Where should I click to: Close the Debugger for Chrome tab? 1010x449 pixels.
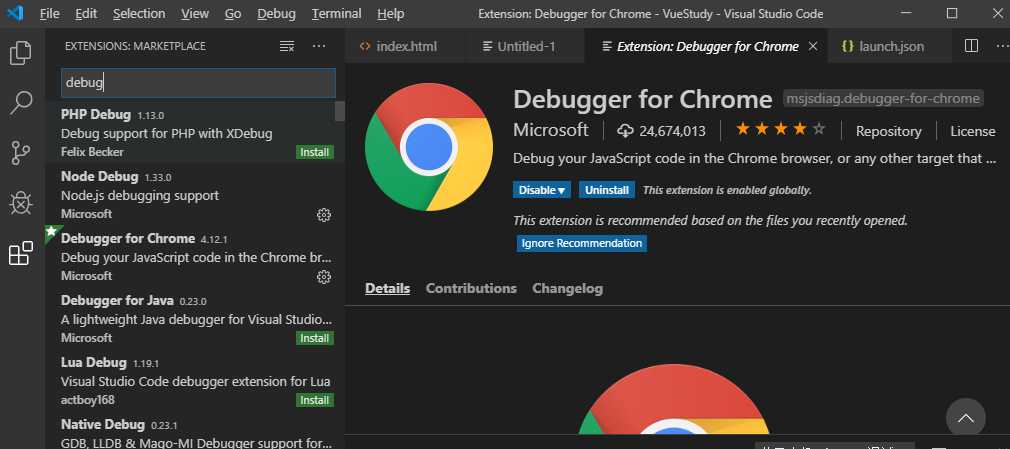(813, 46)
